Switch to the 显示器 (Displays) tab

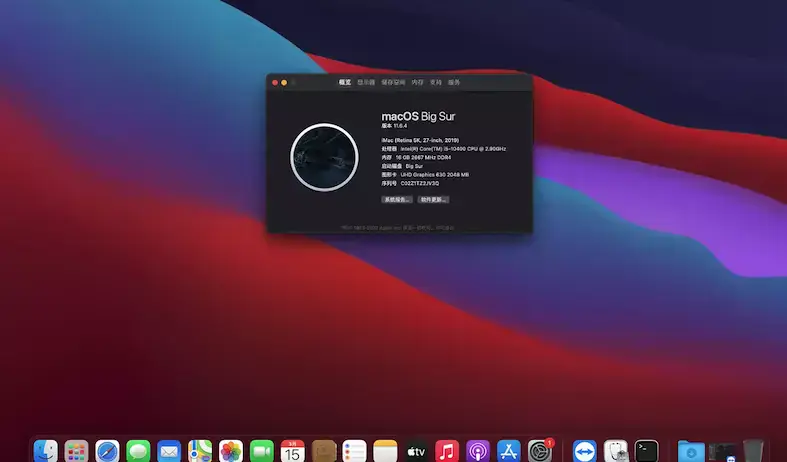click(366, 82)
